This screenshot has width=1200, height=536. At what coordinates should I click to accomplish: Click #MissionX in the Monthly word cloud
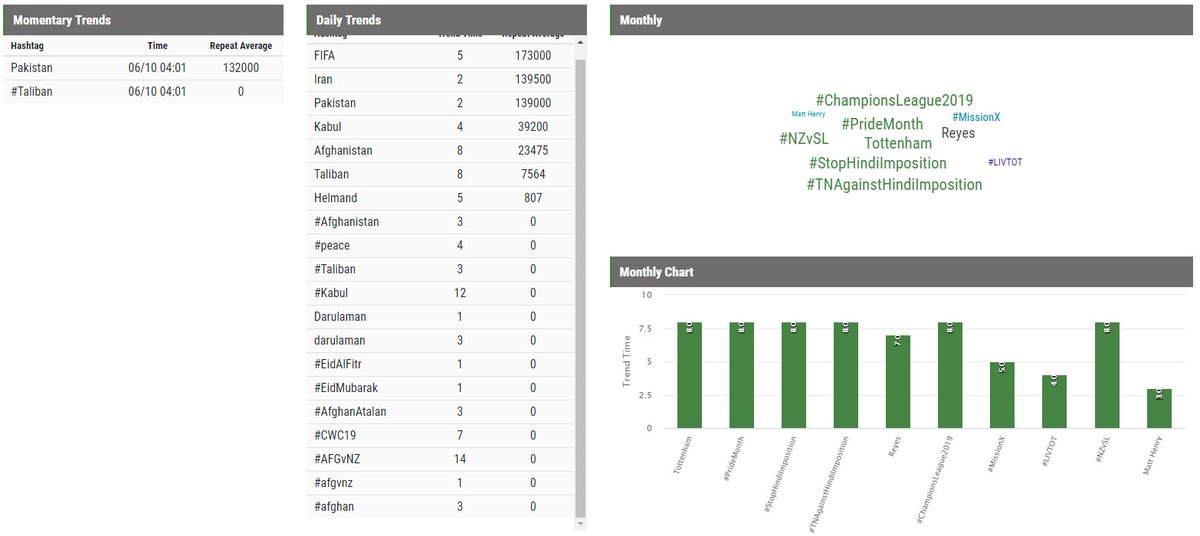976,117
